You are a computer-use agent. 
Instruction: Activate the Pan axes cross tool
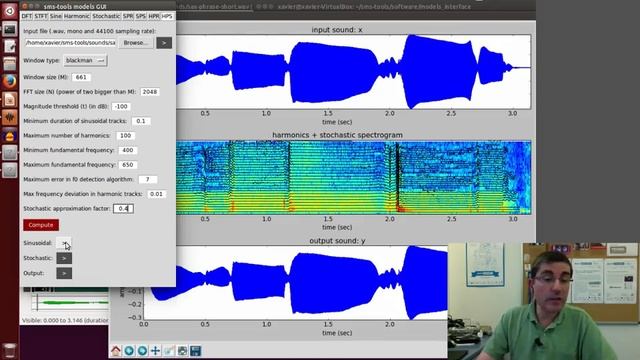pos(156,351)
